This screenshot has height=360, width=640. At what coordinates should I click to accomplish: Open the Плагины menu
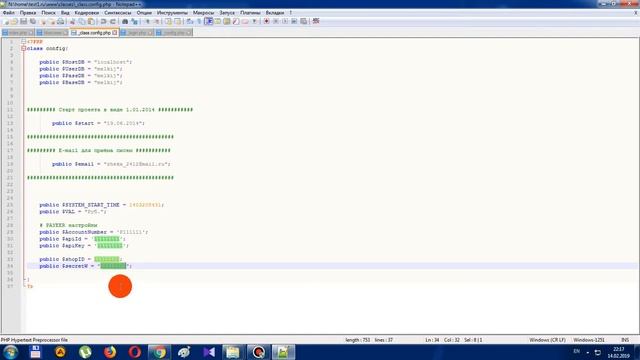click(x=250, y=13)
